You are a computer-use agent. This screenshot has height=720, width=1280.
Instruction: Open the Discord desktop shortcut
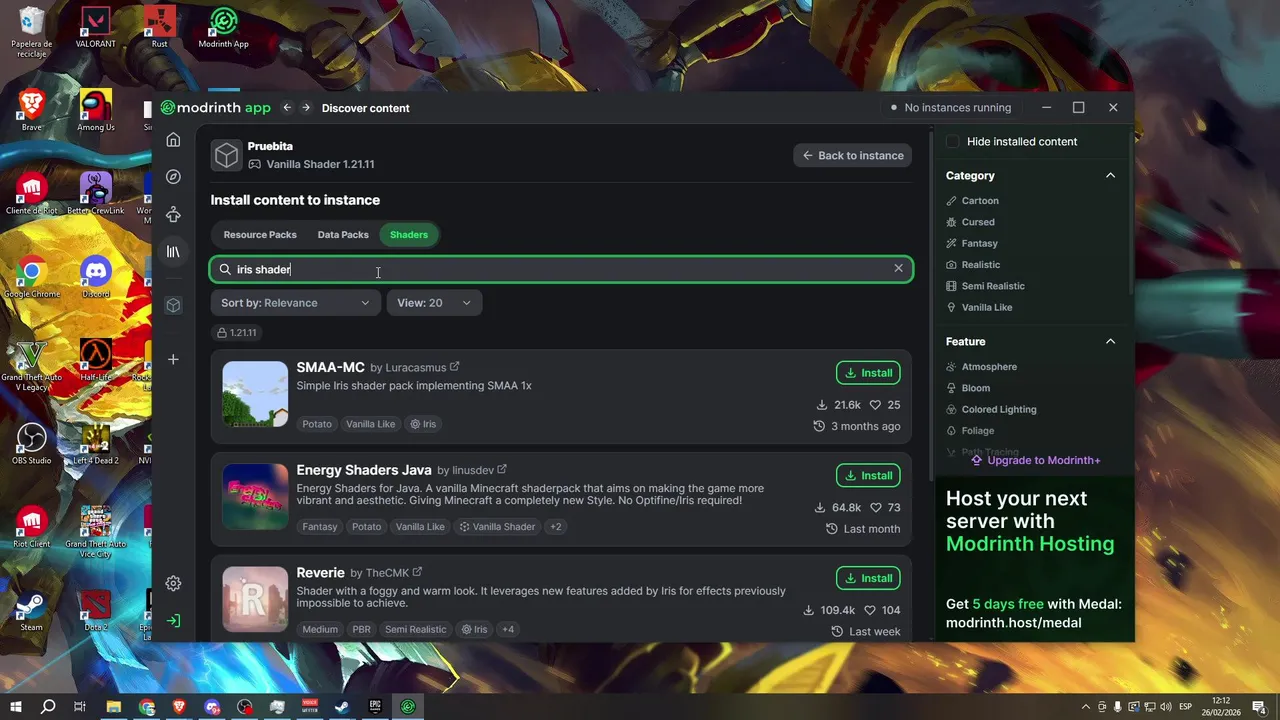(x=96, y=278)
